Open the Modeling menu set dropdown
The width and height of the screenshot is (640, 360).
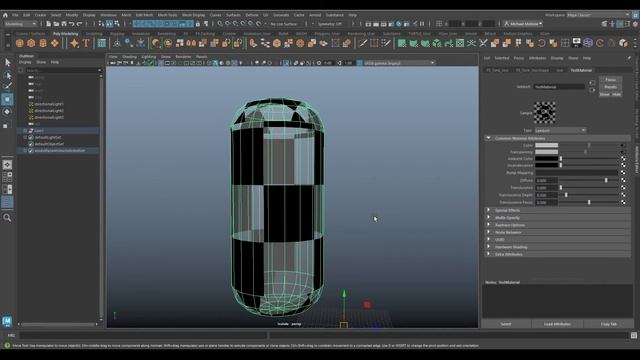(20, 24)
